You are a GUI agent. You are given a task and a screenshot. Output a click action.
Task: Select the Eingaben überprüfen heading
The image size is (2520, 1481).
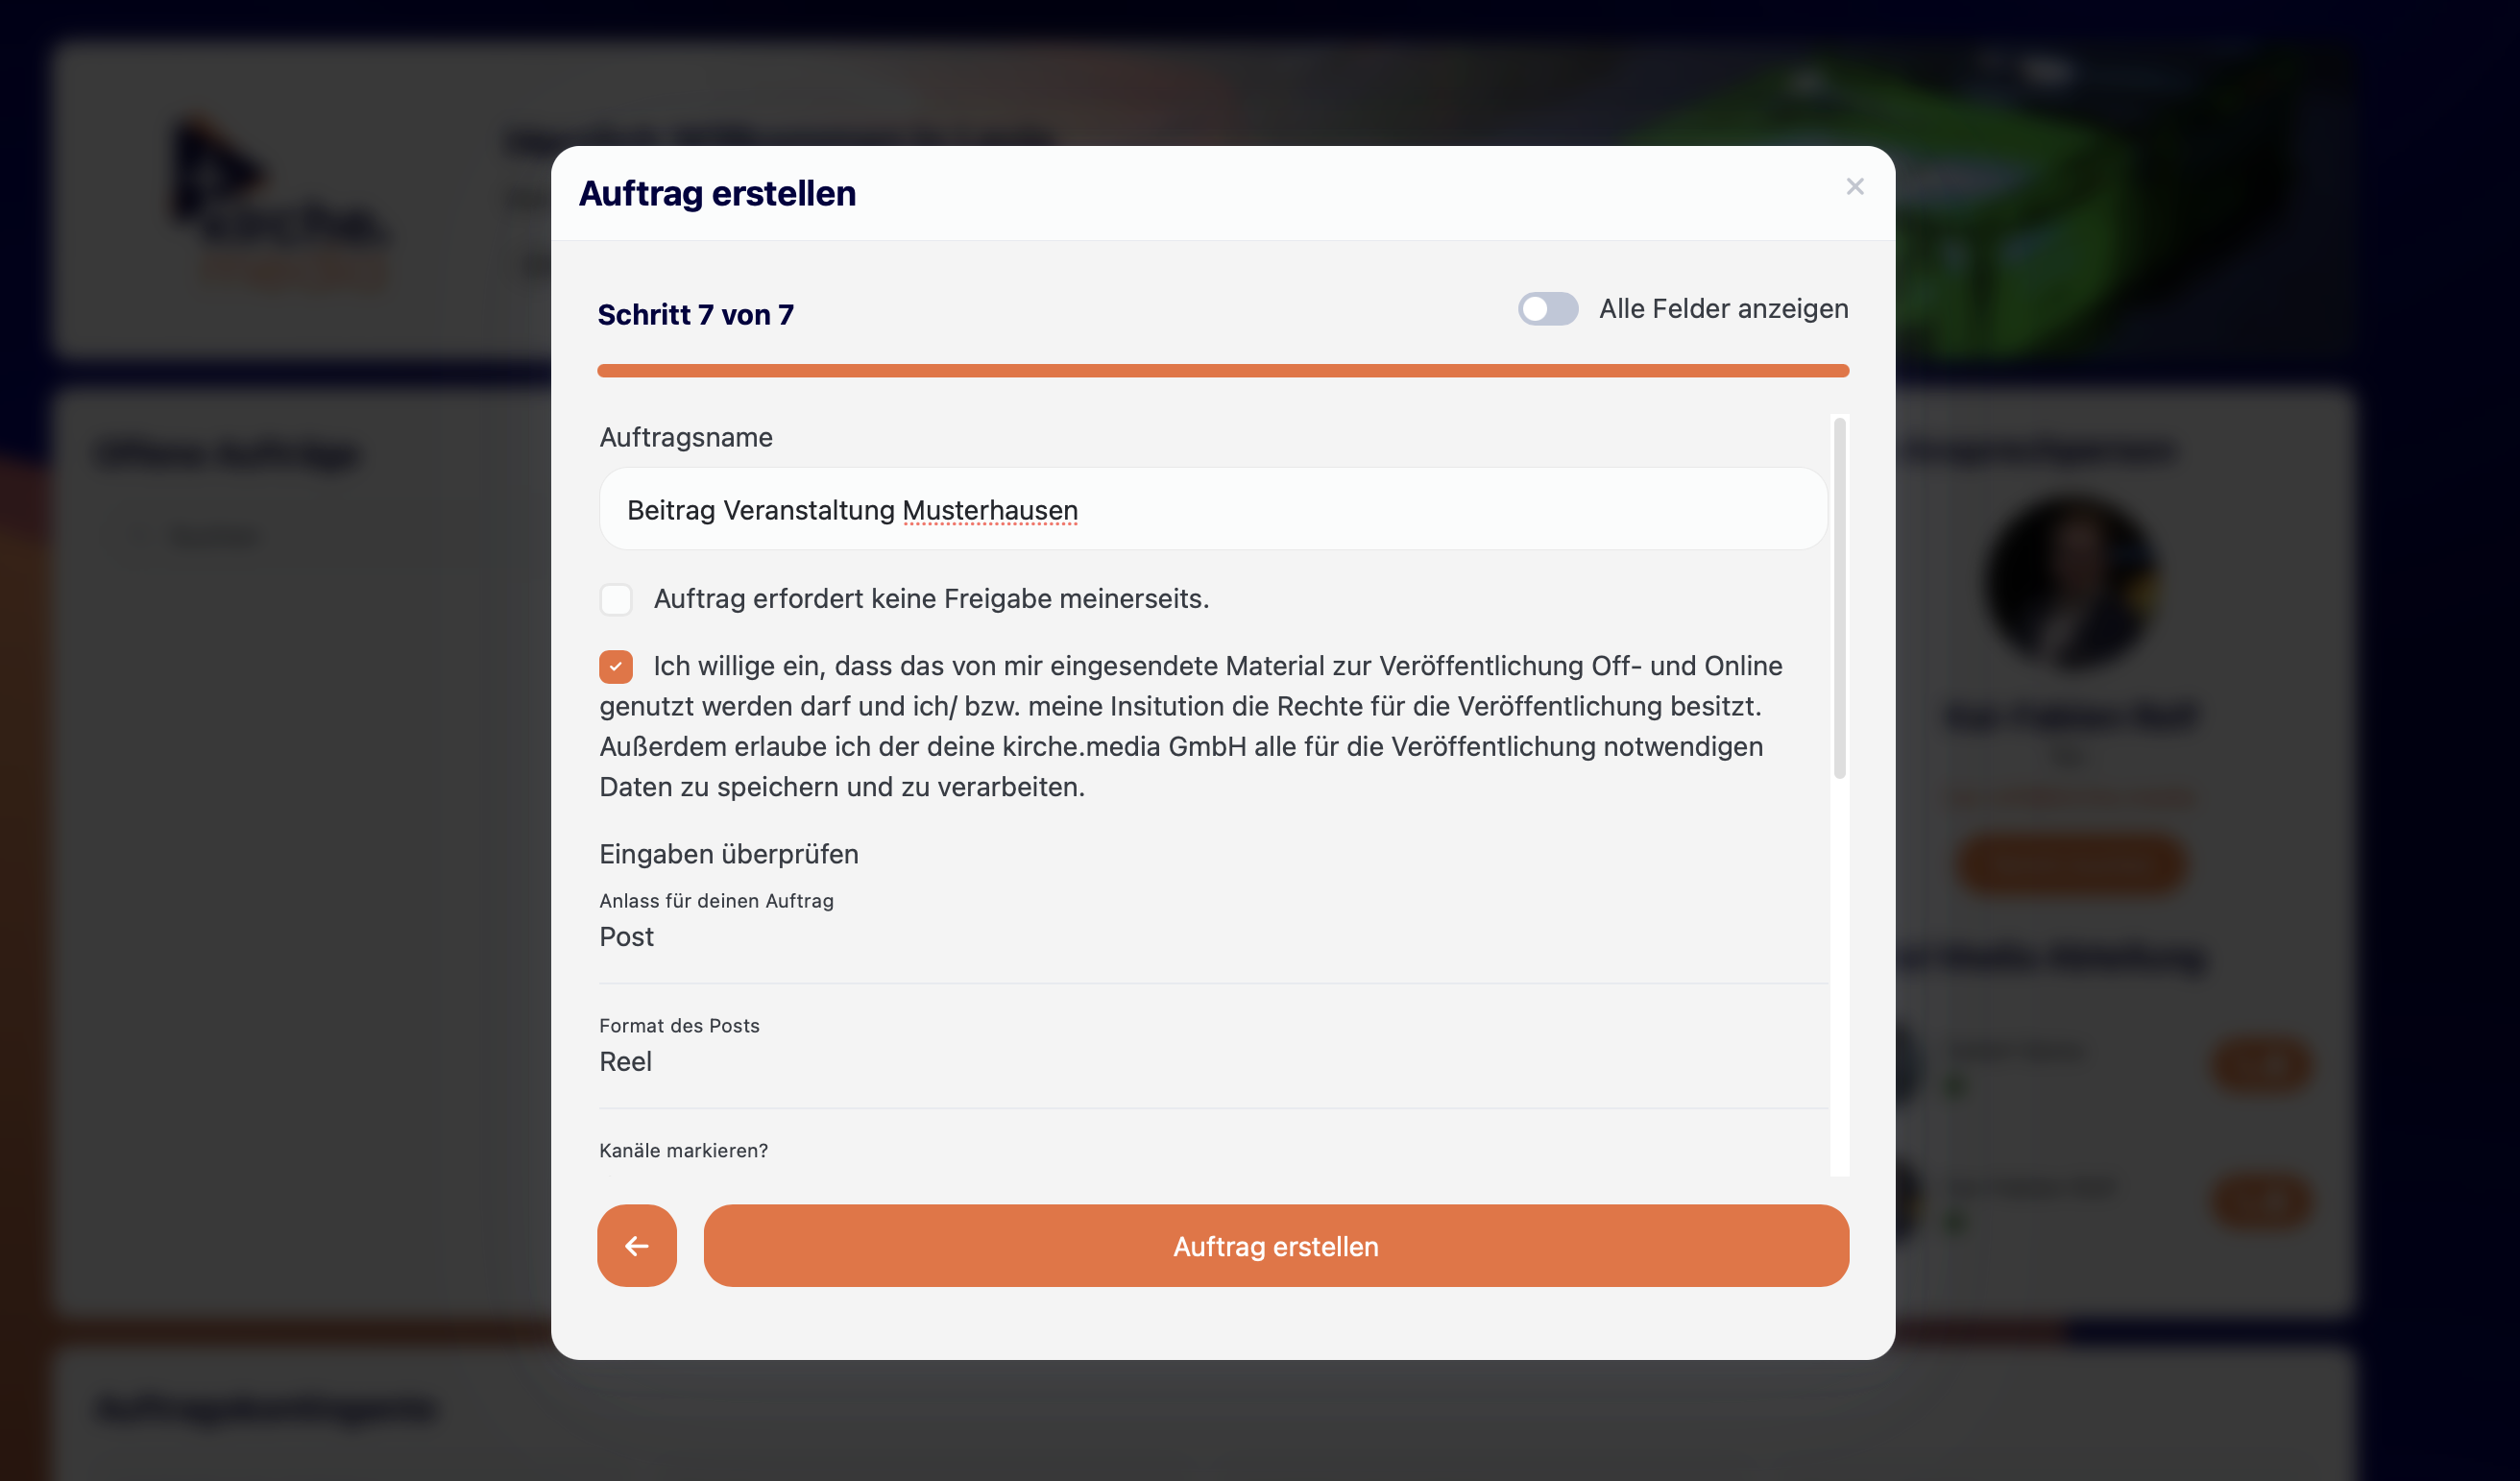coord(728,854)
